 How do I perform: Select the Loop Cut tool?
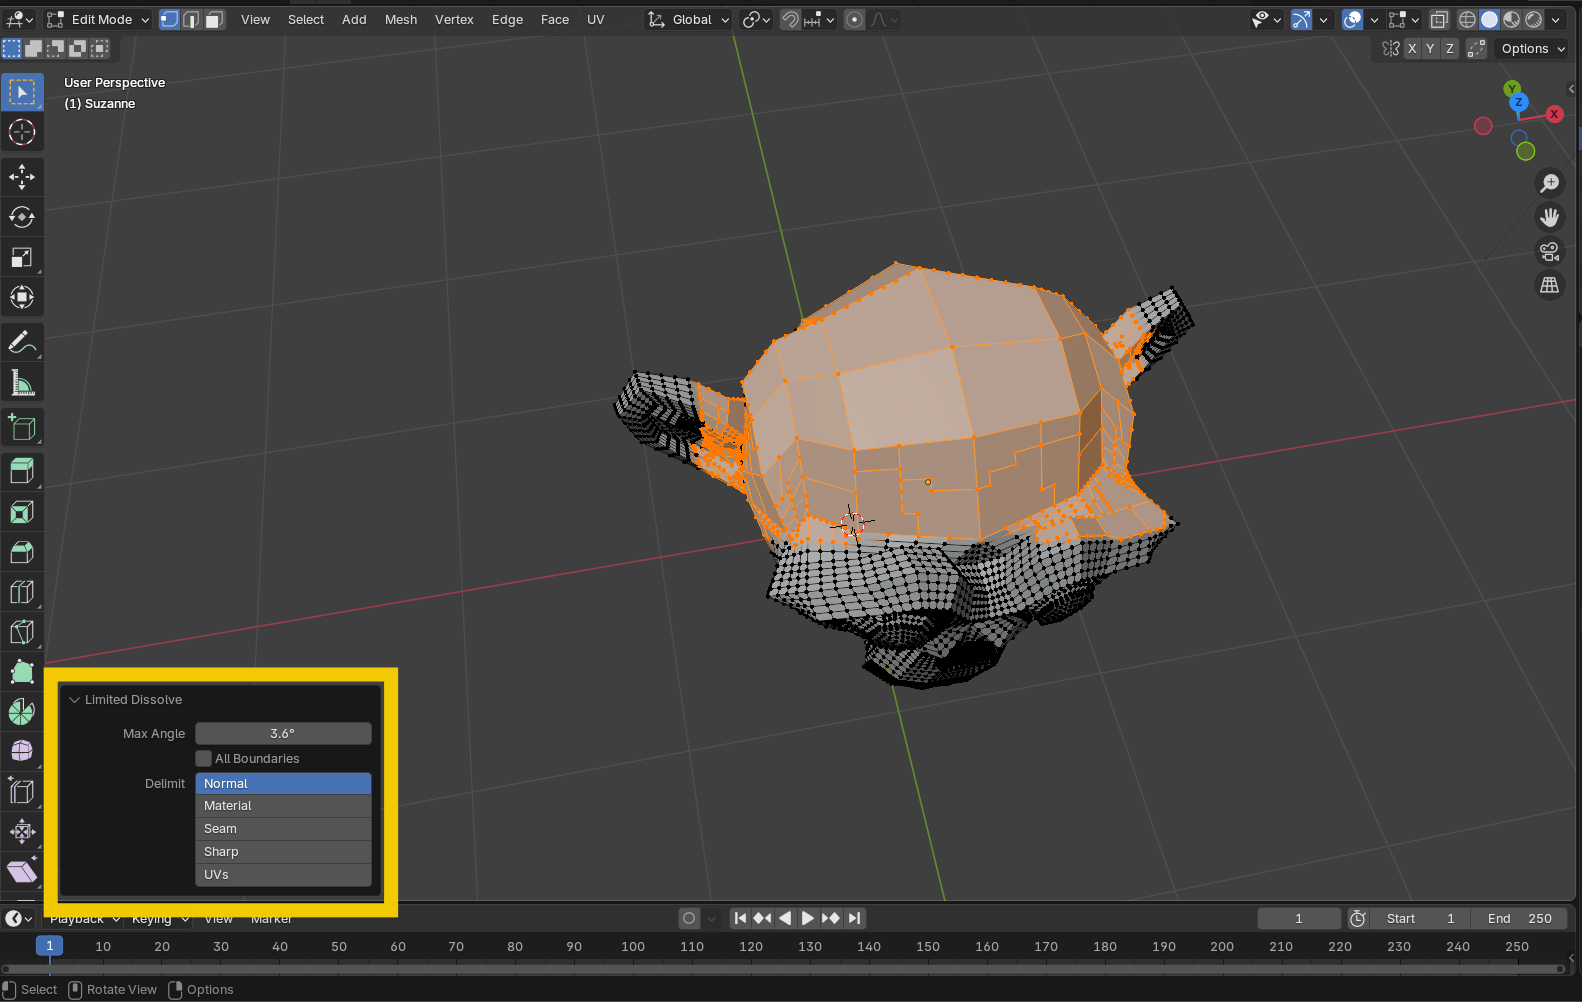click(x=22, y=592)
